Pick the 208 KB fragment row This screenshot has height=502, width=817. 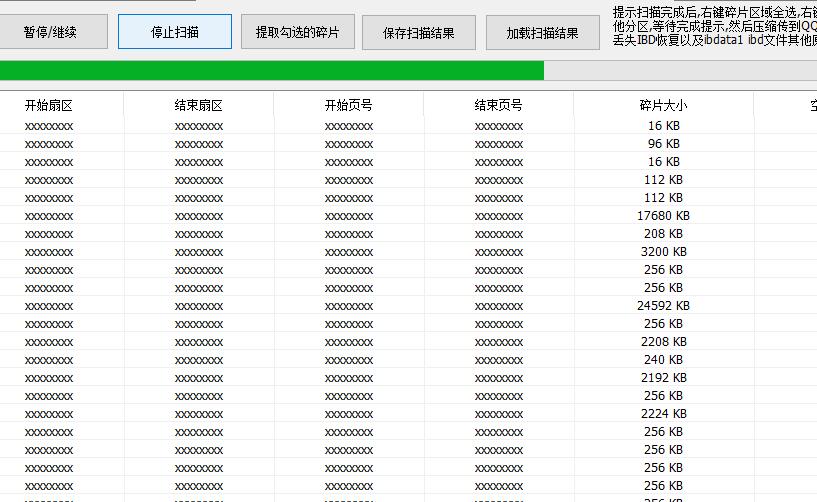663,234
